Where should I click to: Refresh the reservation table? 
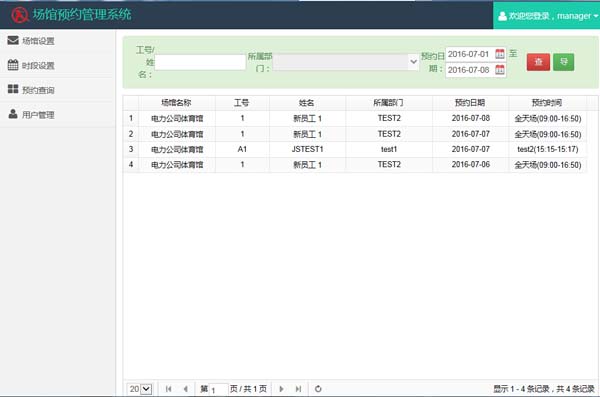coord(318,389)
